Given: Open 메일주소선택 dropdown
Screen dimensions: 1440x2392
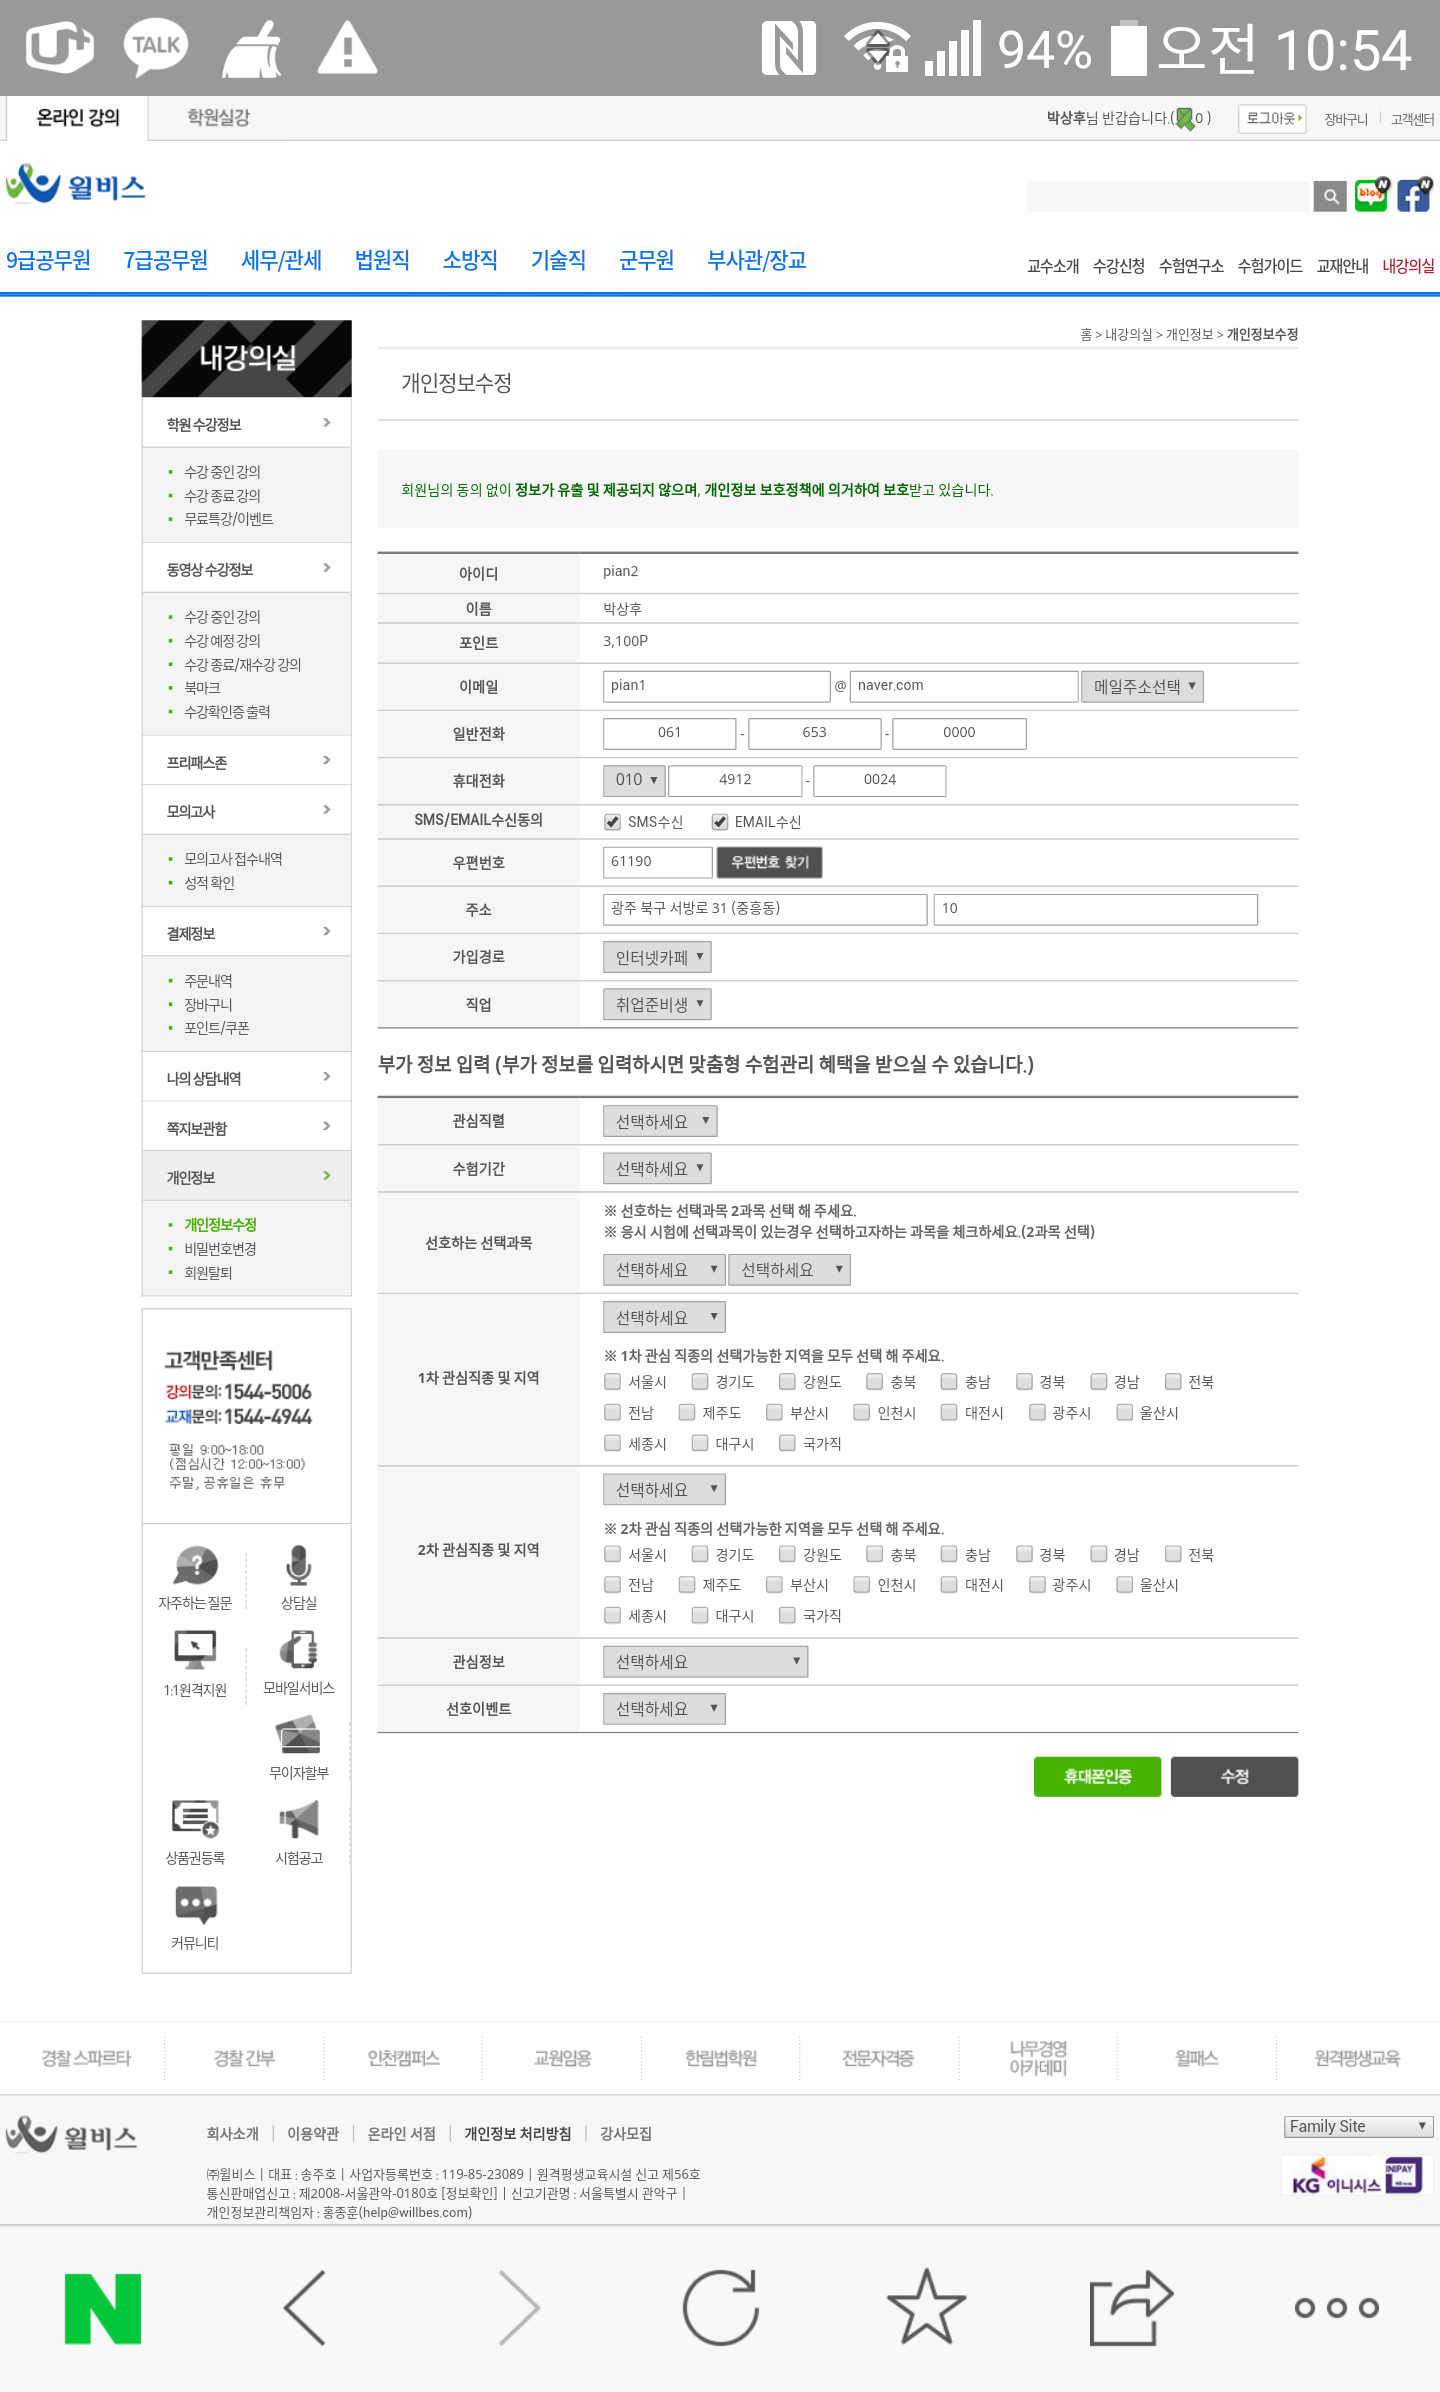Looking at the screenshot, I should (x=1141, y=686).
